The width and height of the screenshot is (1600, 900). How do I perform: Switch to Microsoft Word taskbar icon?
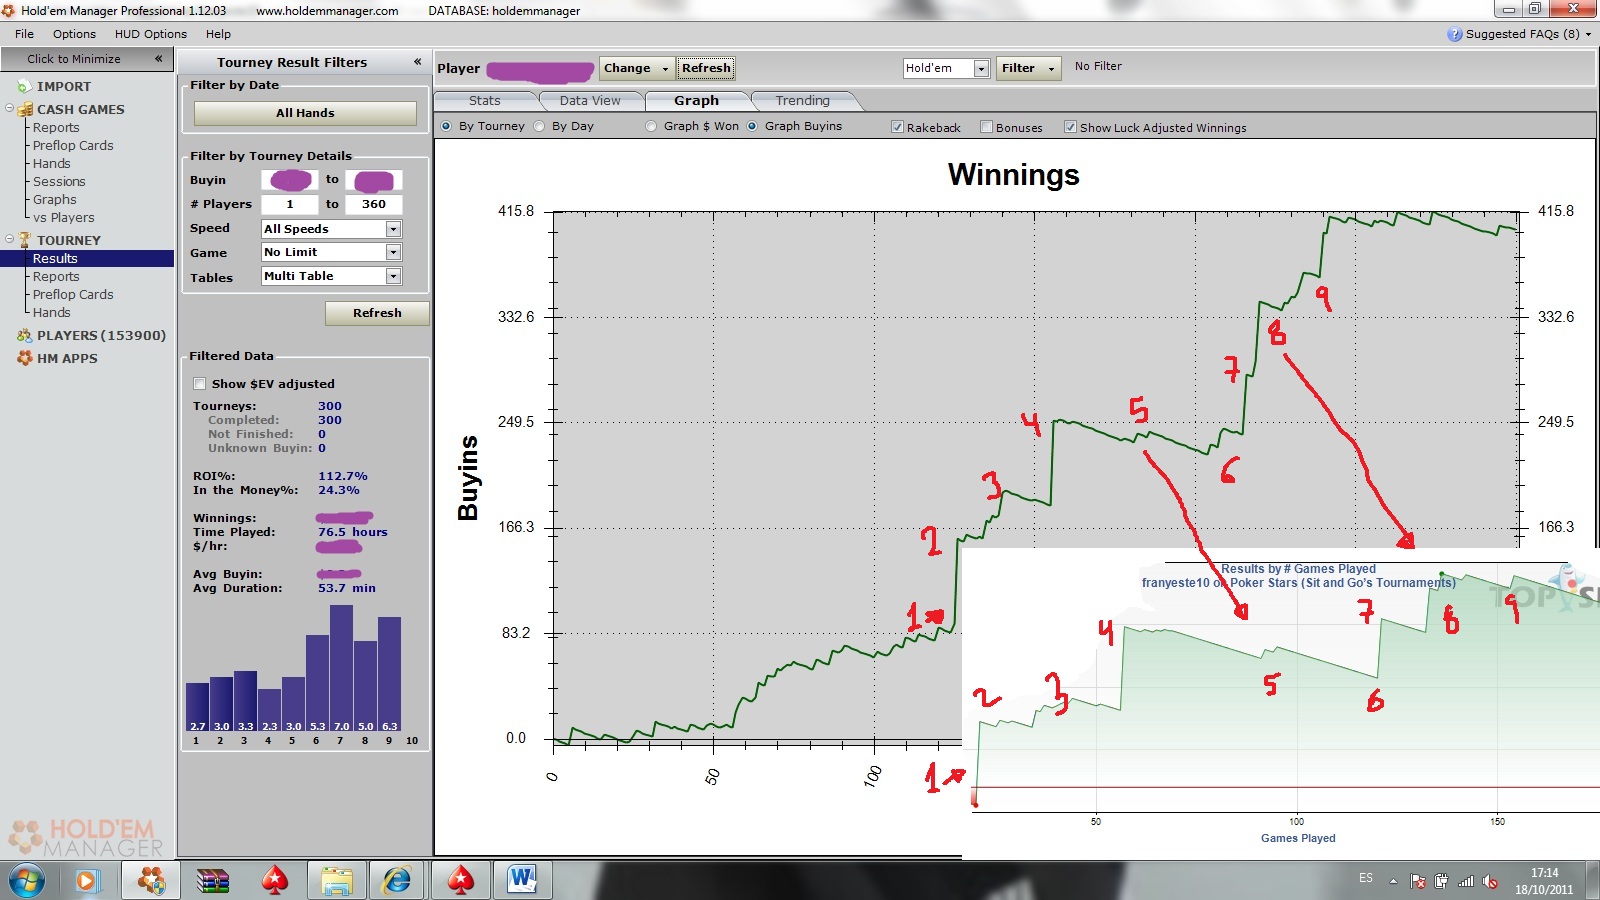click(x=522, y=881)
